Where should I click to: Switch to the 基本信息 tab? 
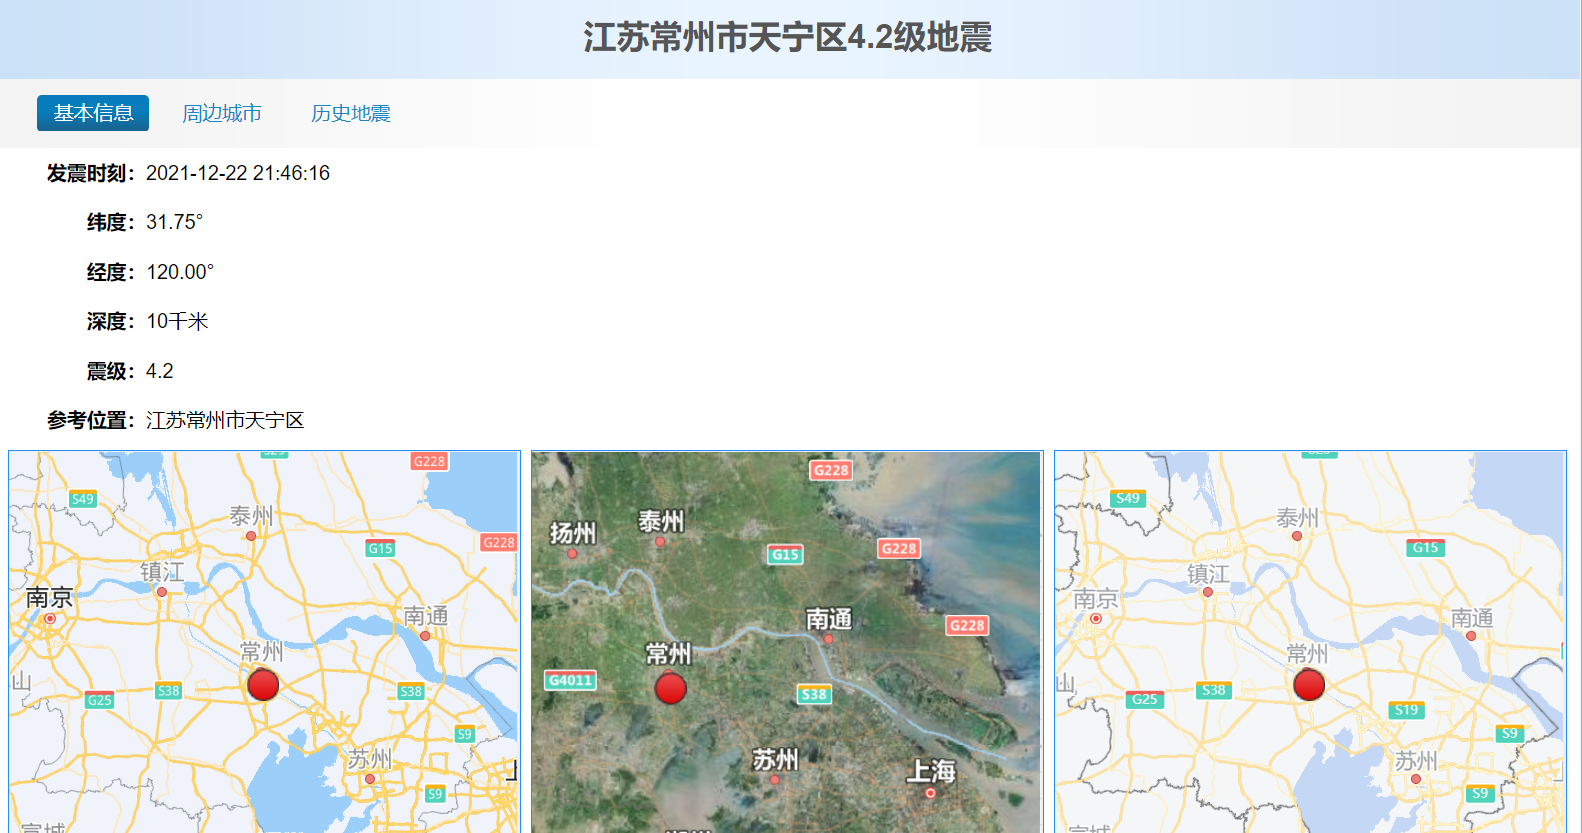(x=93, y=113)
